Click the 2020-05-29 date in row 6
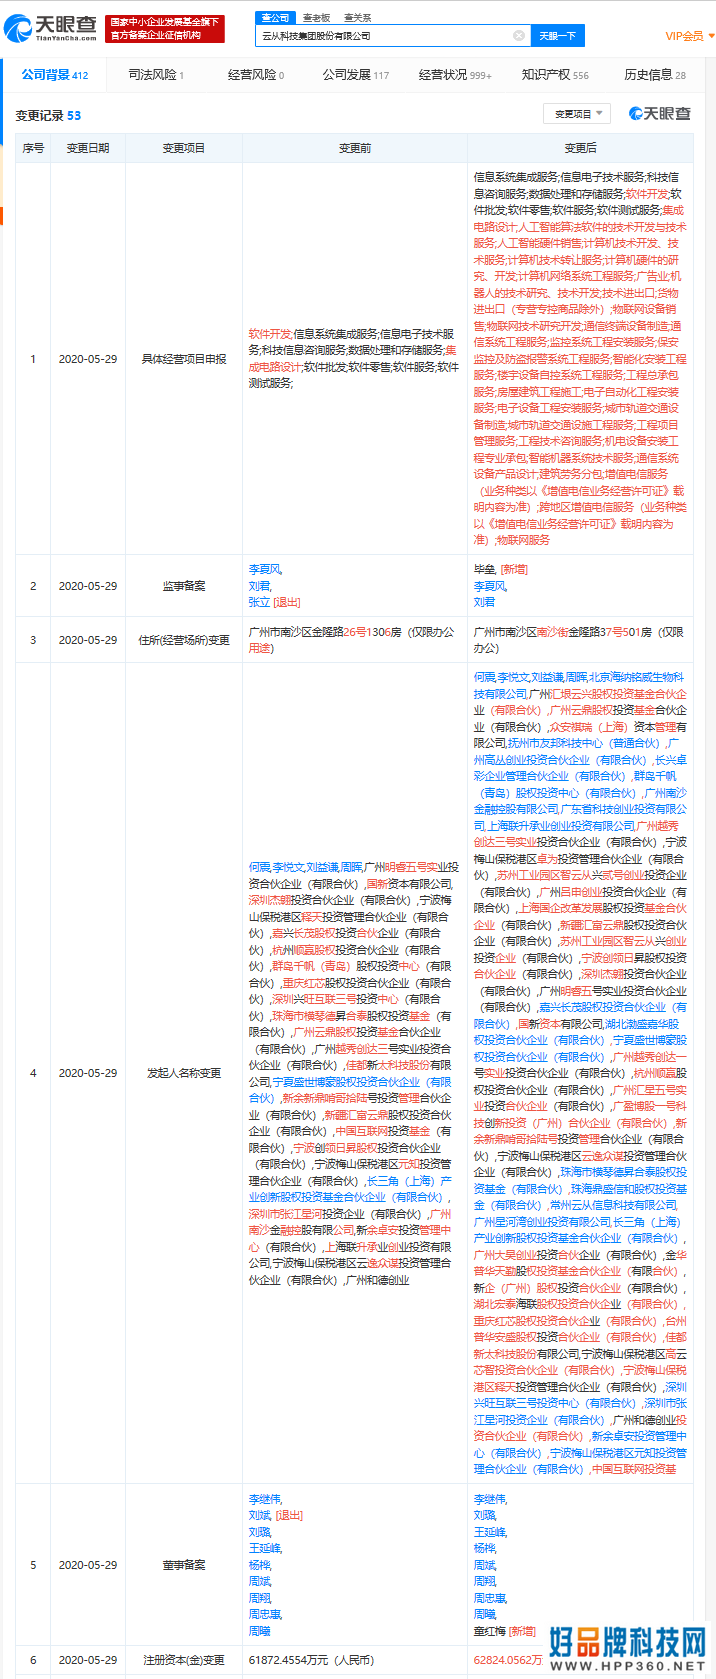Screen dimensions: 716x1679 pos(88,1660)
